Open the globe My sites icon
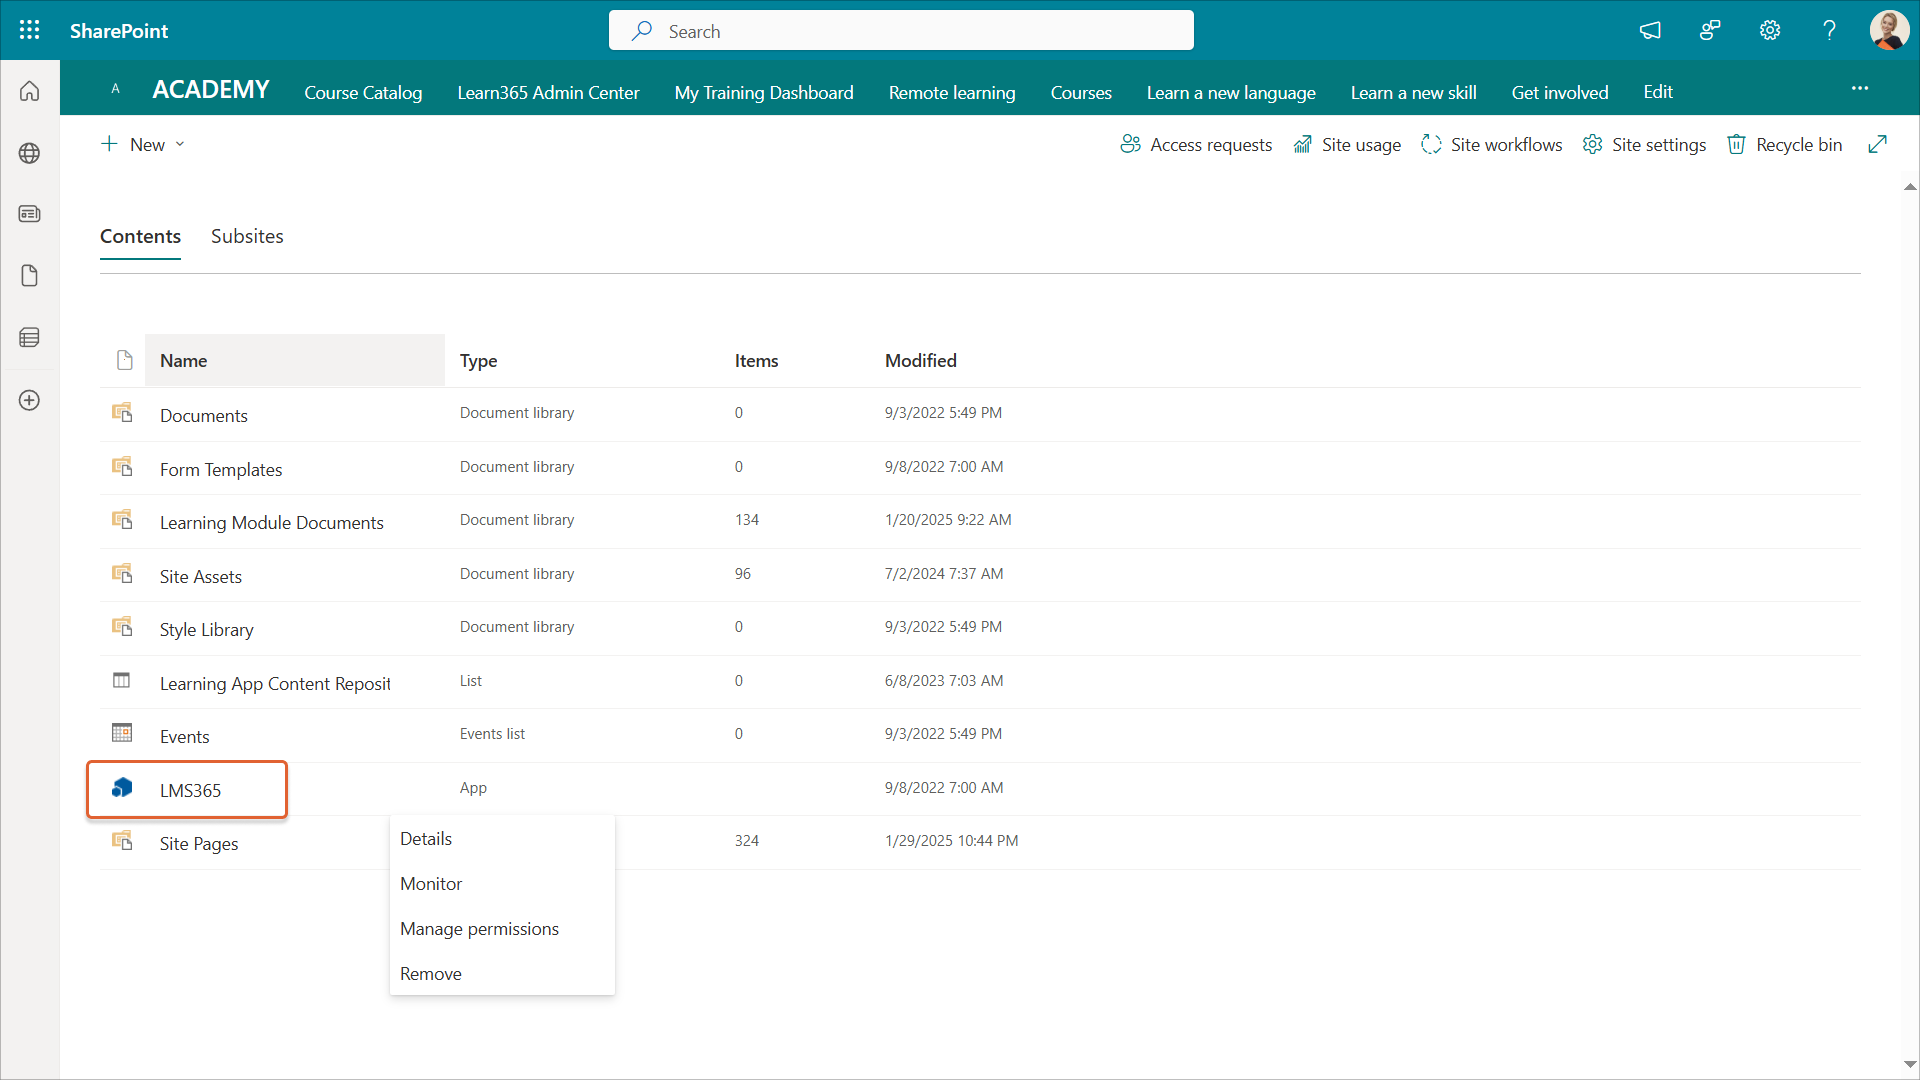Screen dimensions: 1920x1080 pos(30,153)
